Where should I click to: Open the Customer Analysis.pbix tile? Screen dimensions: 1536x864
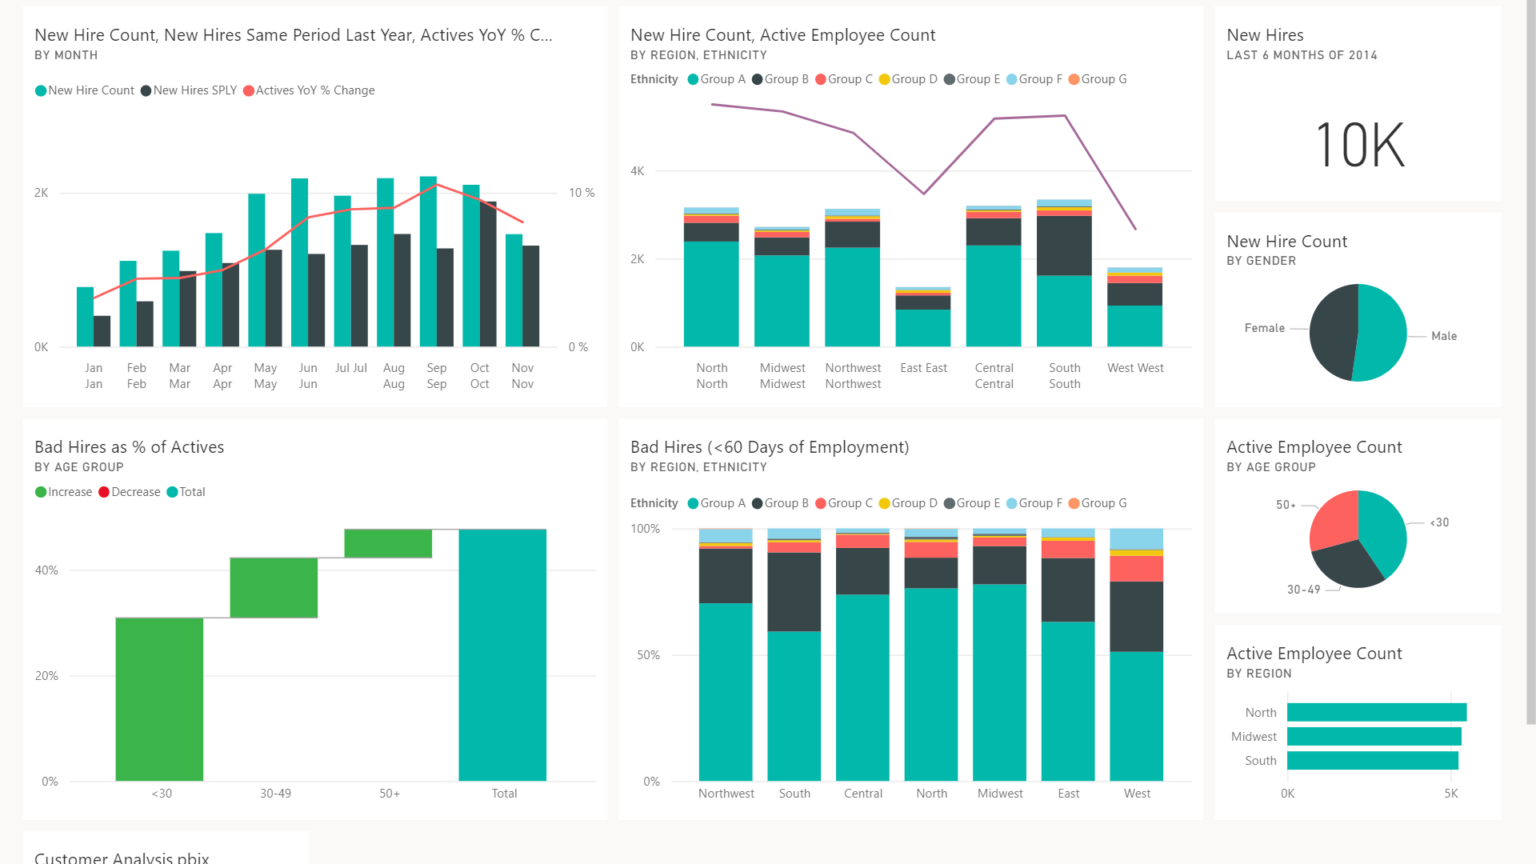tap(166, 848)
